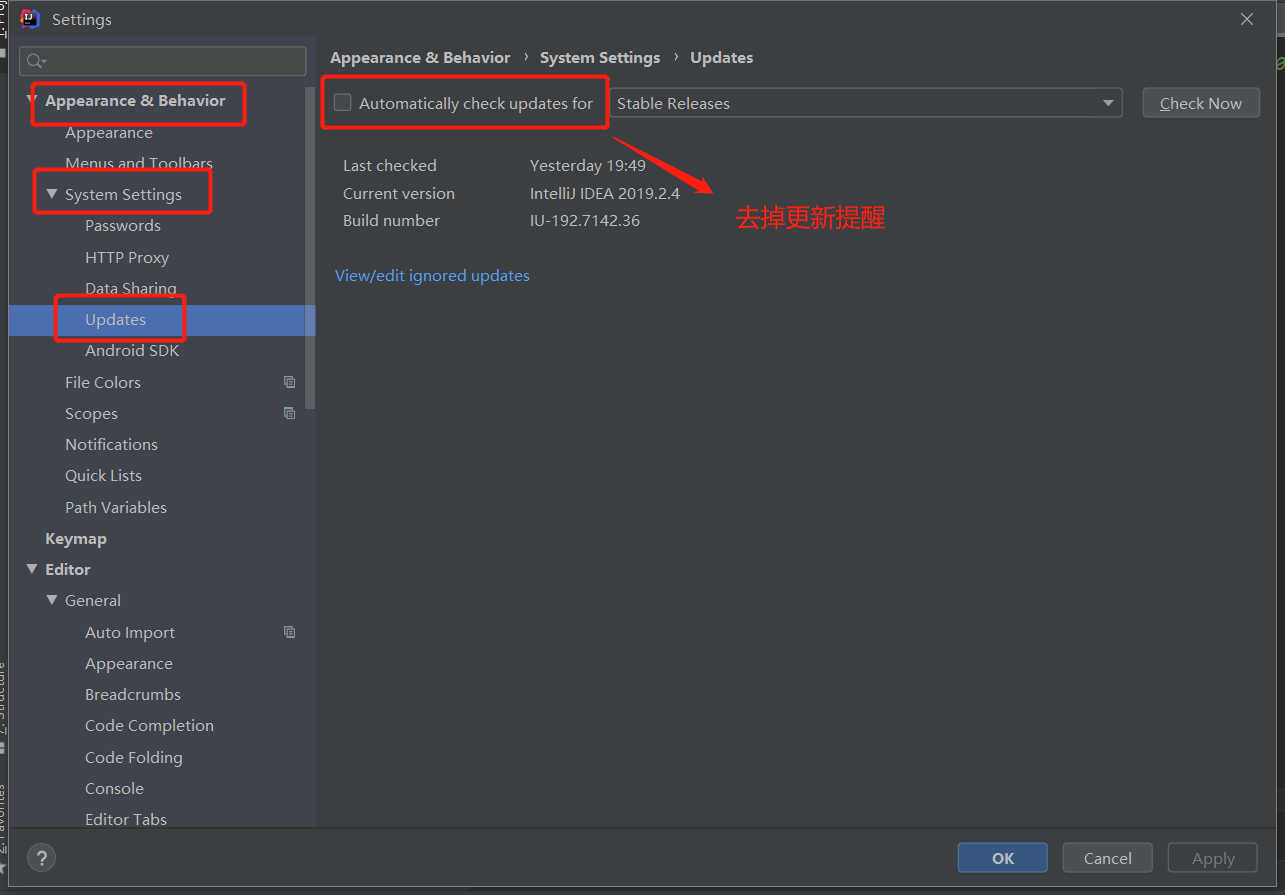Open Passwords settings page
This screenshot has width=1285, height=895.
tap(123, 225)
